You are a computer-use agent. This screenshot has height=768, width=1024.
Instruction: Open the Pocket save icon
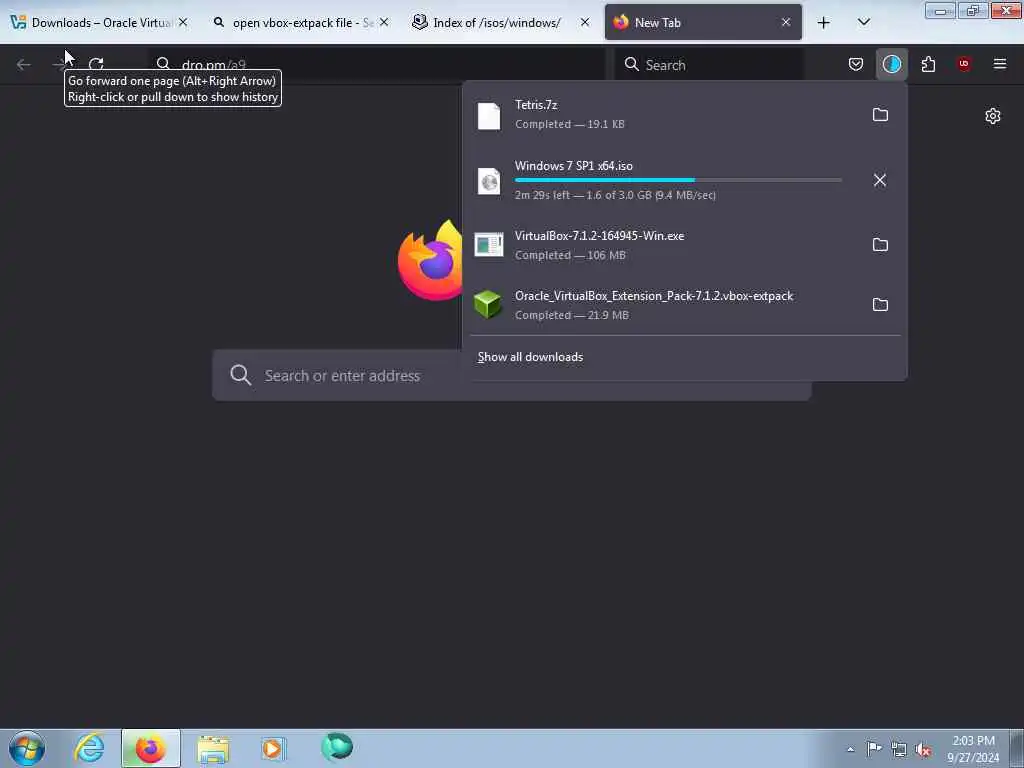point(856,64)
